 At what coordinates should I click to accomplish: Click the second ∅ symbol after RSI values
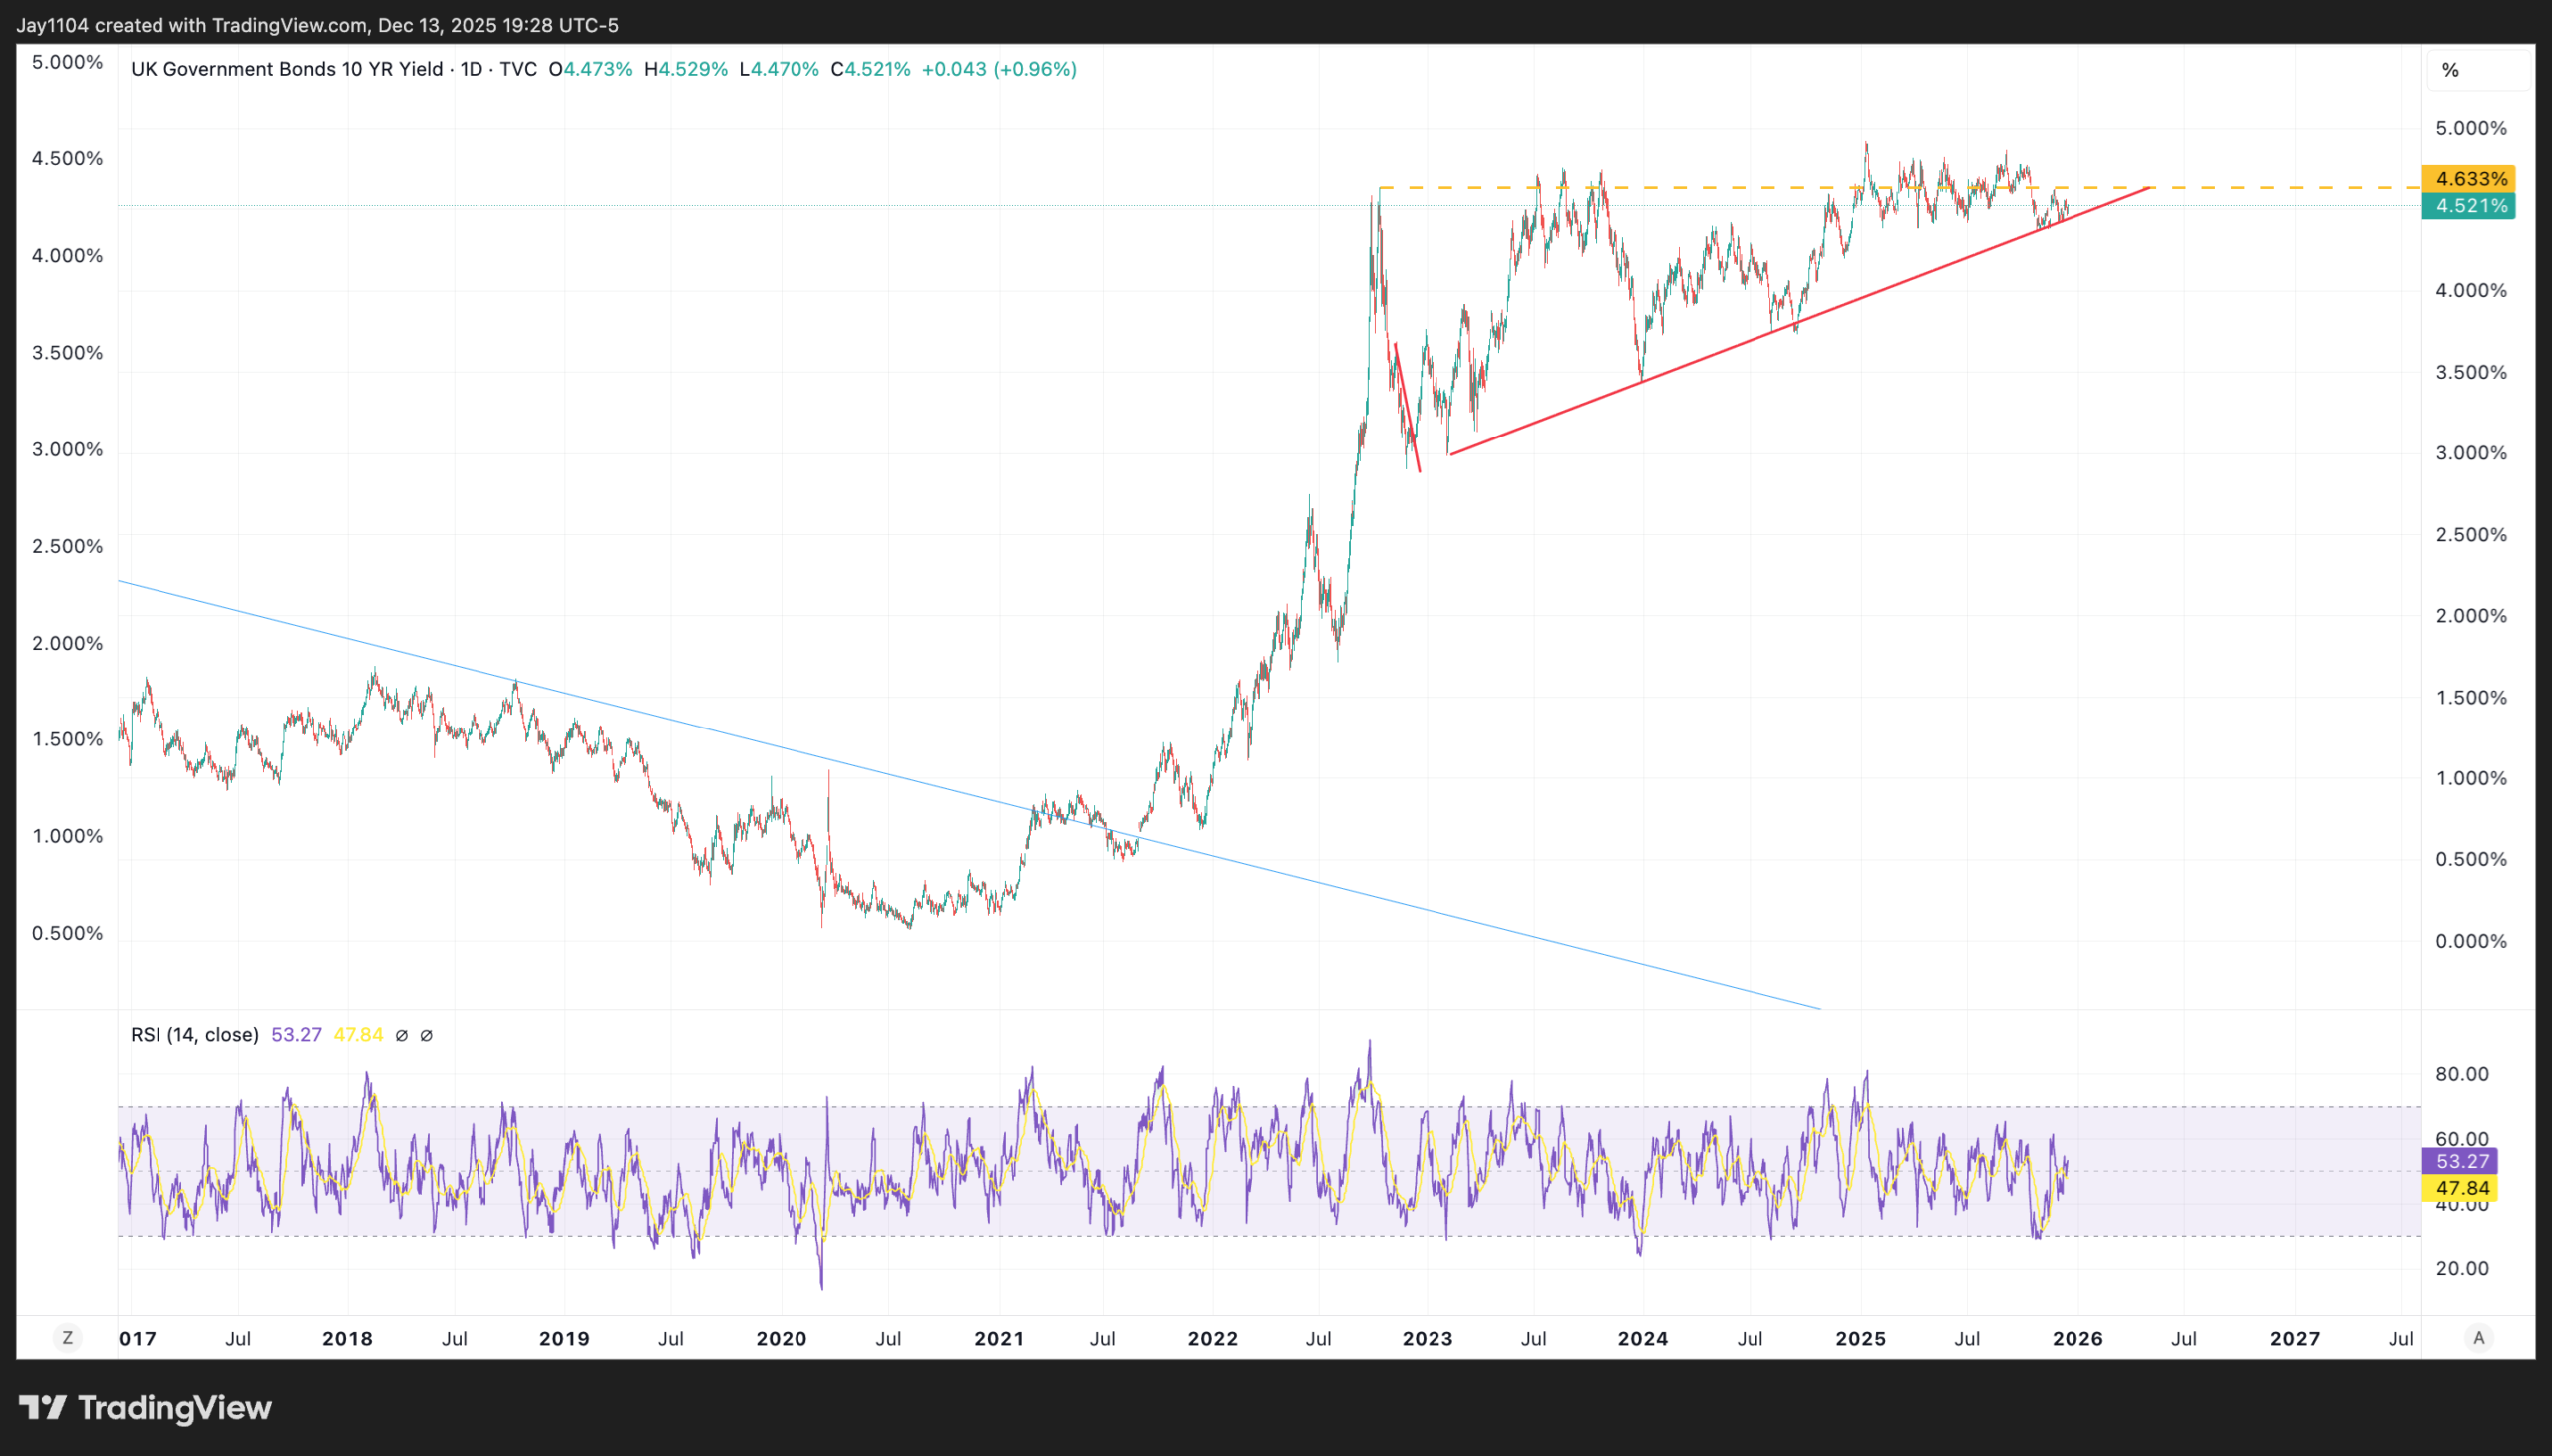point(426,1036)
